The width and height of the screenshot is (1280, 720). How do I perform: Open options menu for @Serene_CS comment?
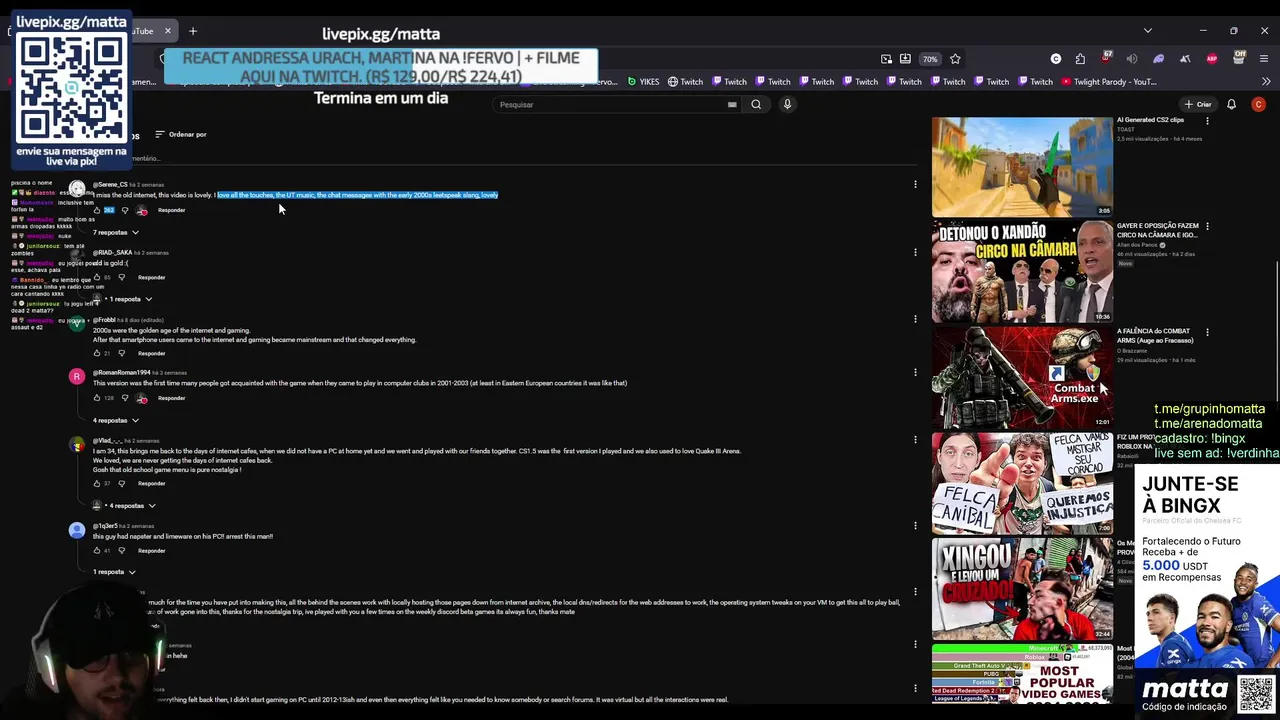click(x=915, y=184)
